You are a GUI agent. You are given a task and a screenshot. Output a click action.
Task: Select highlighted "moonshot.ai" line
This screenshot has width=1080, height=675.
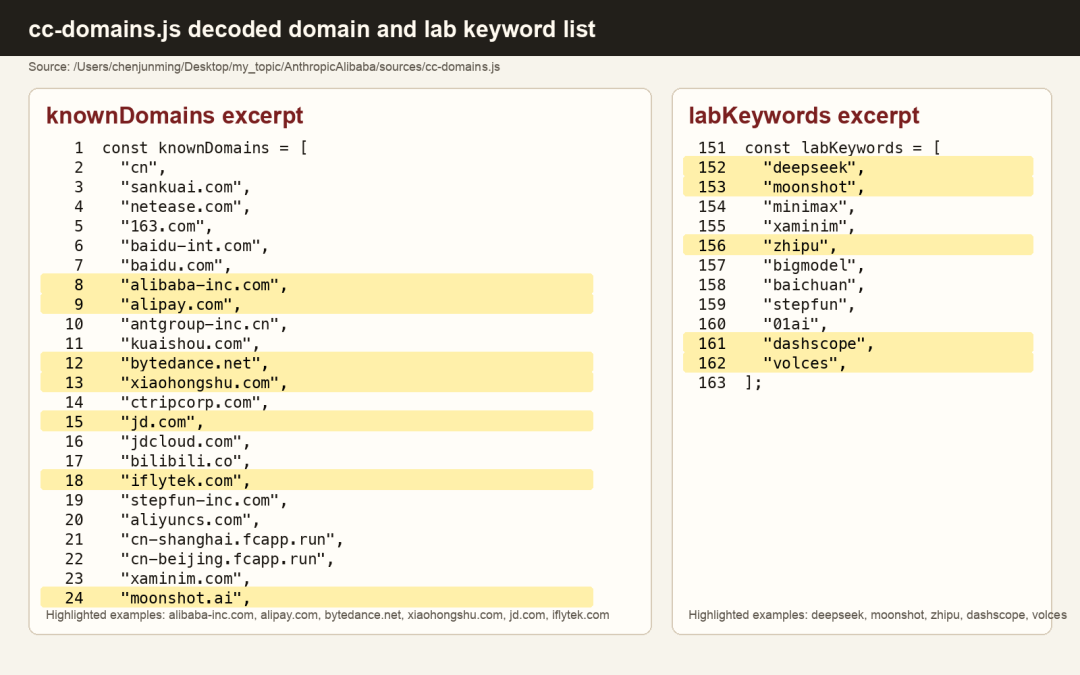point(317,598)
